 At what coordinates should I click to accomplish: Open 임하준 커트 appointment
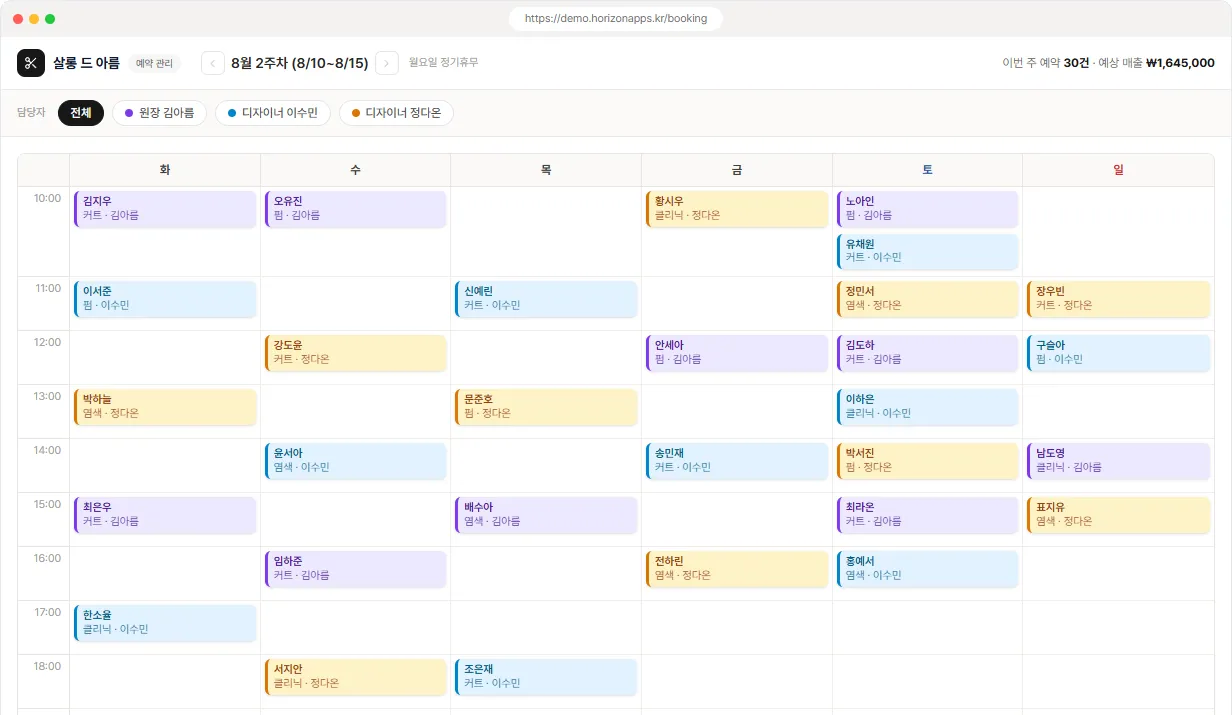(x=355, y=569)
